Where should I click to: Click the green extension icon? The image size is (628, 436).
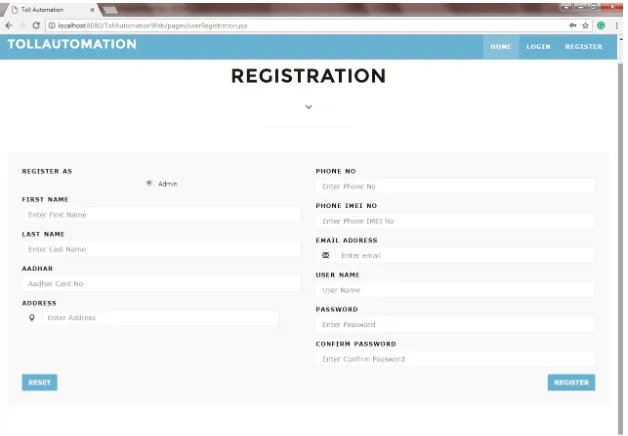click(601, 26)
